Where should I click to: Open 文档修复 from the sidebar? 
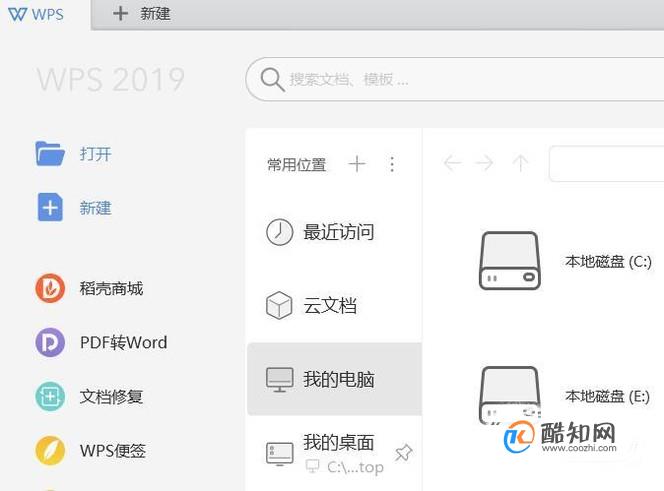(x=111, y=397)
